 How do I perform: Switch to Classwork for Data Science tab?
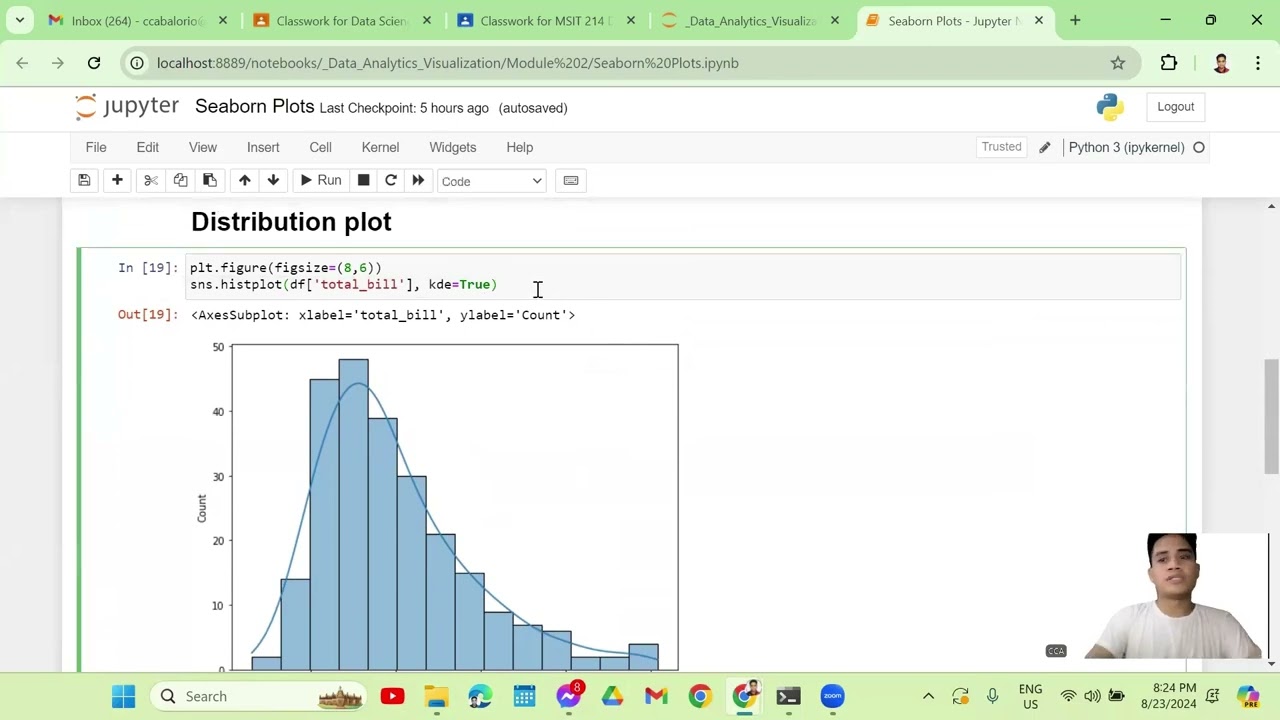point(342,21)
